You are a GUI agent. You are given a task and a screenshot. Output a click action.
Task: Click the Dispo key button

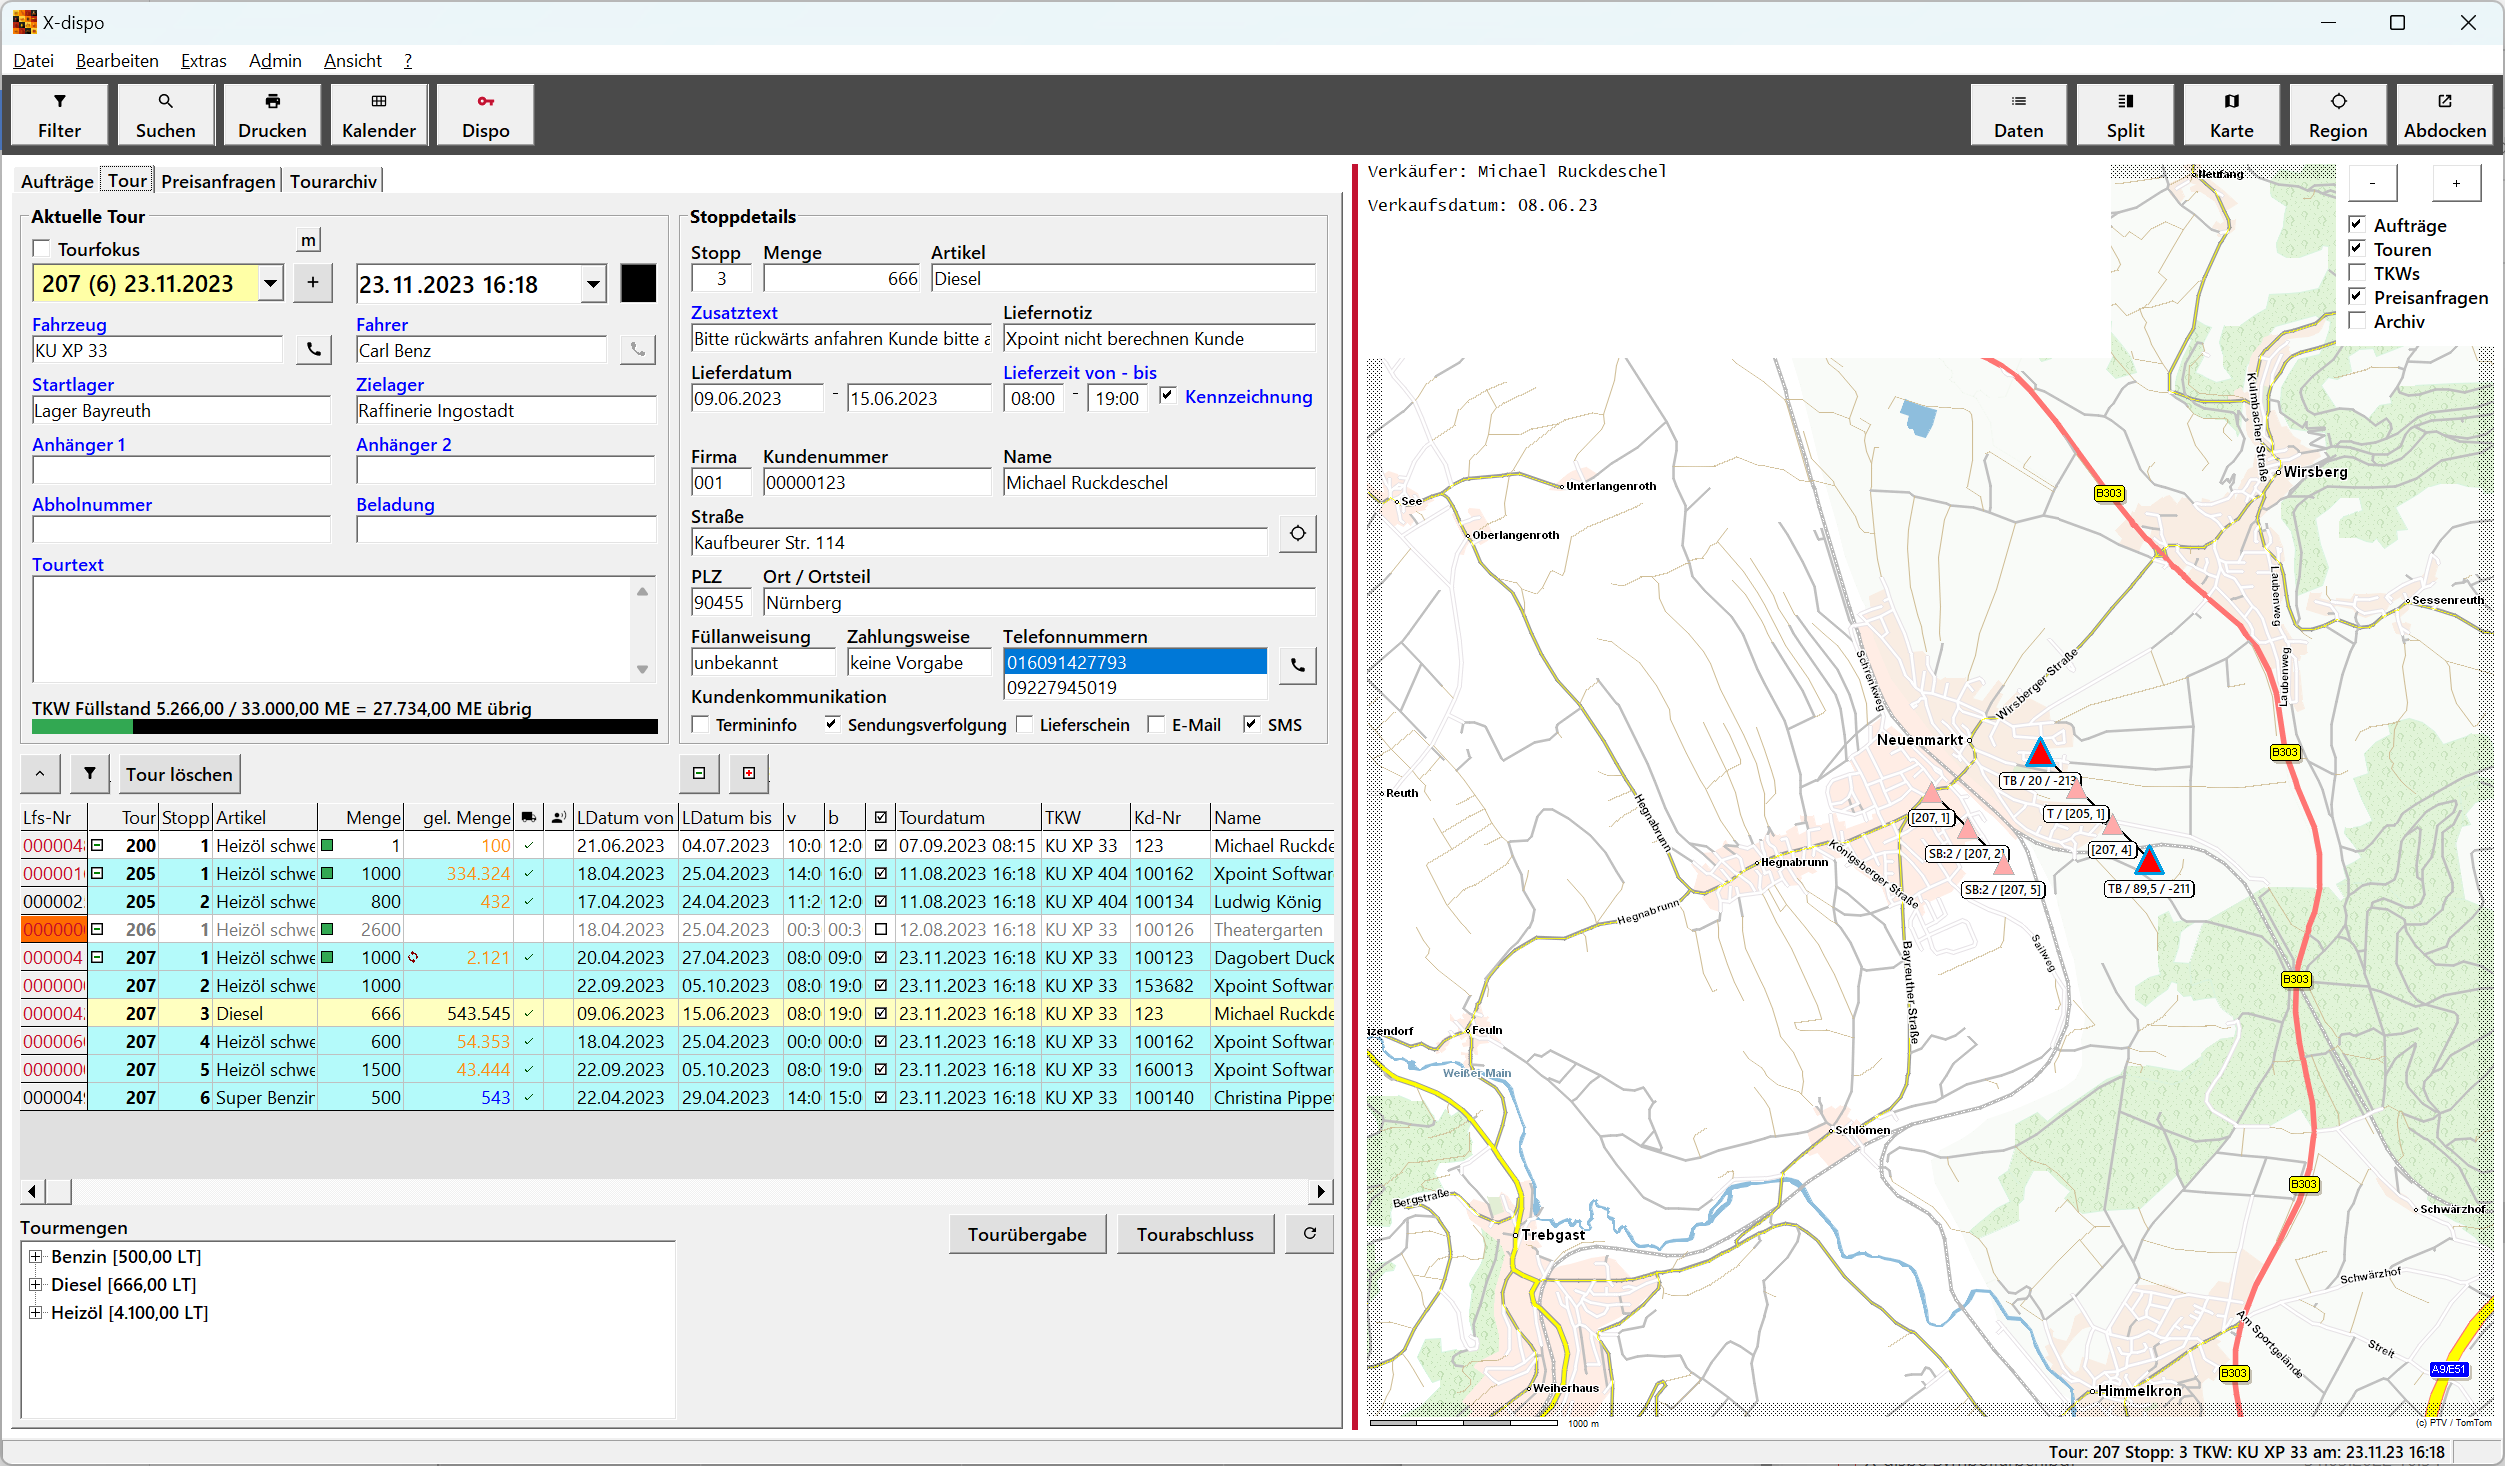click(x=485, y=115)
